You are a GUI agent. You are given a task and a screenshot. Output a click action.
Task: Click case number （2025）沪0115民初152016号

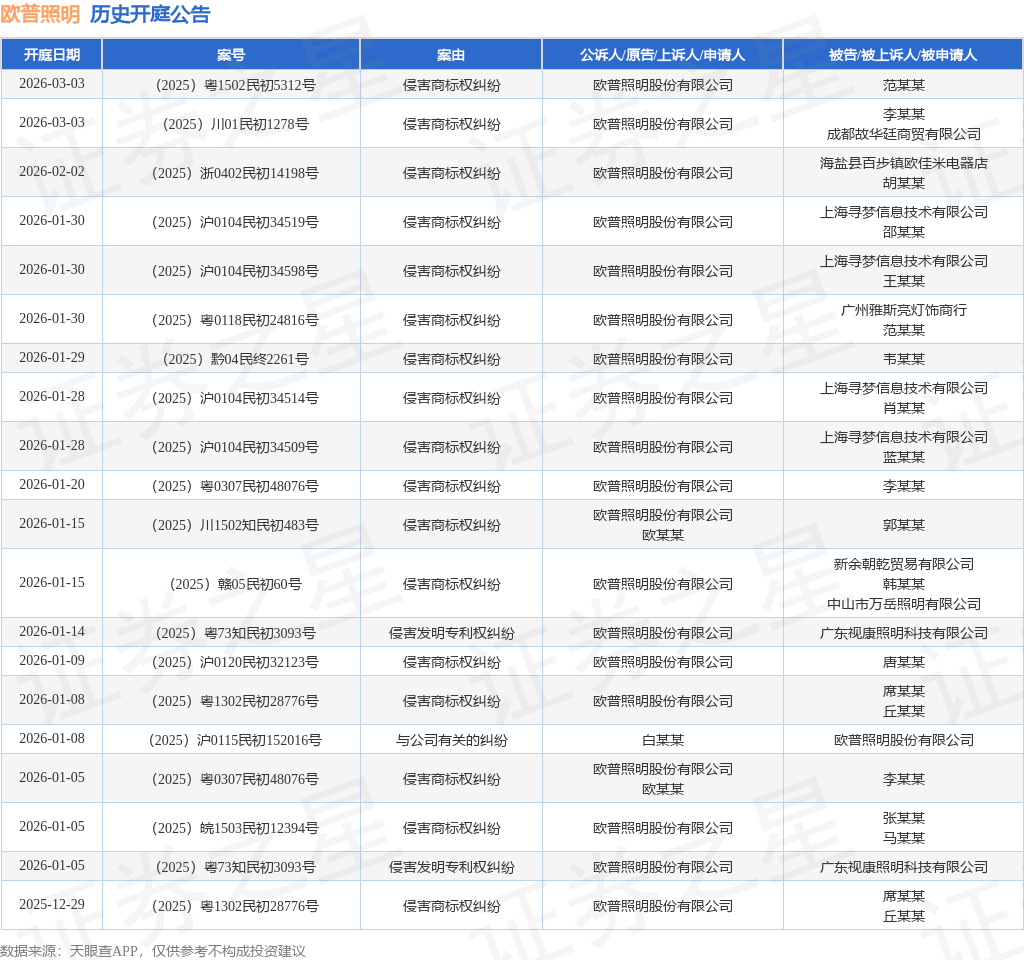[236, 740]
